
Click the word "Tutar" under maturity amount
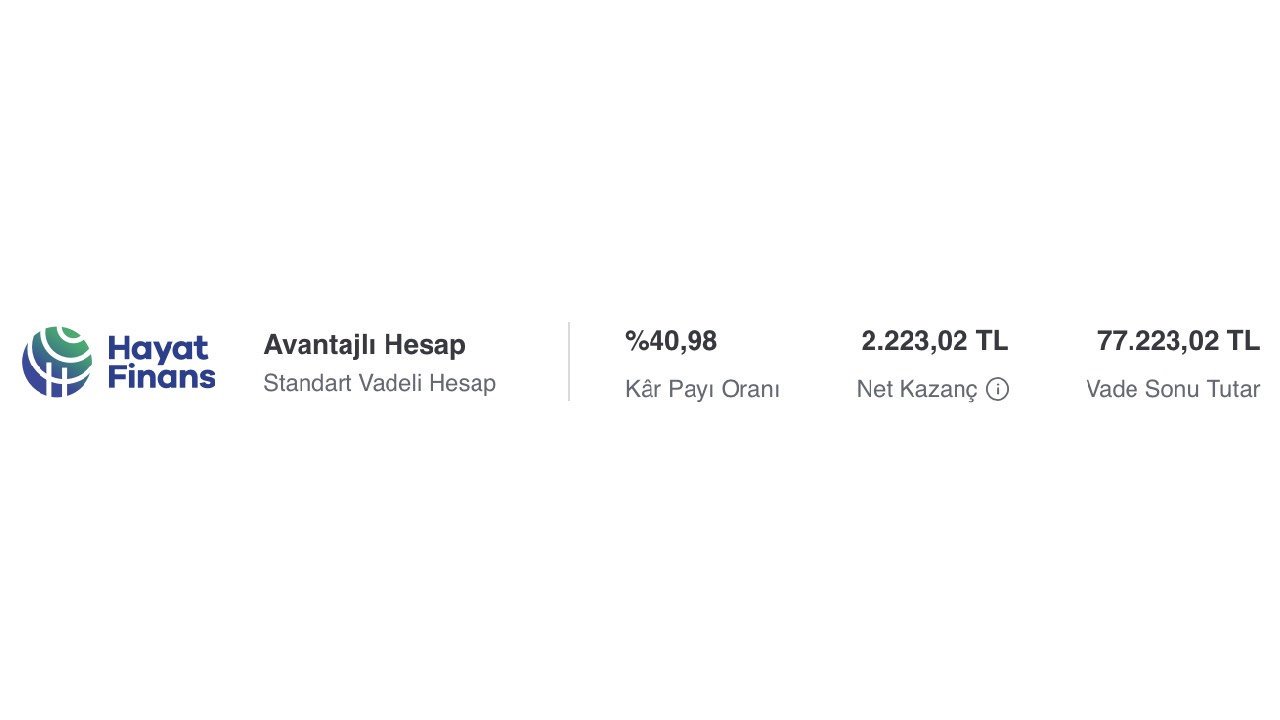pos(1232,390)
